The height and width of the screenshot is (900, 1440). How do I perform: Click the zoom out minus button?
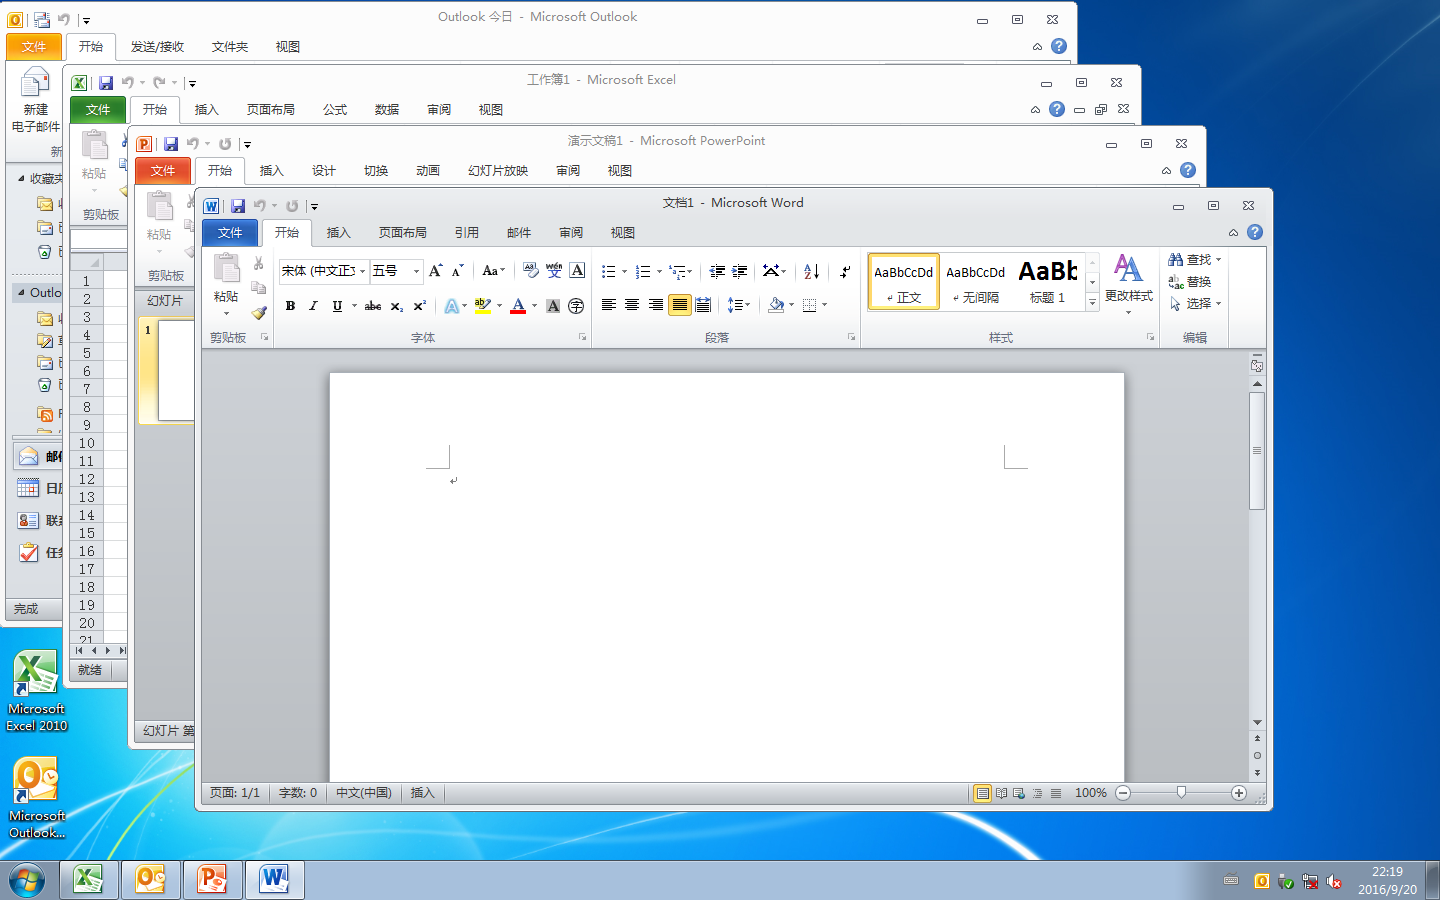[x=1123, y=793]
